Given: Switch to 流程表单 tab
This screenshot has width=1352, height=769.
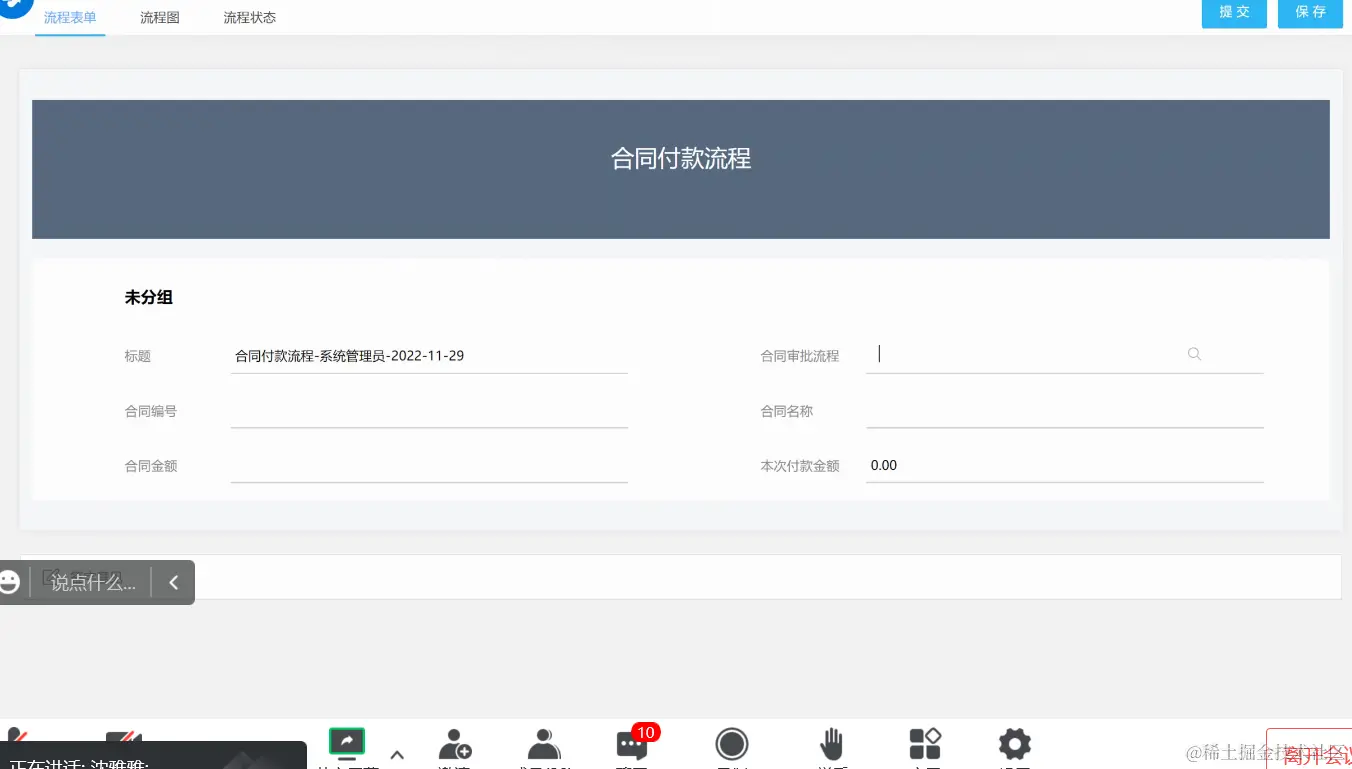Looking at the screenshot, I should pos(70,17).
